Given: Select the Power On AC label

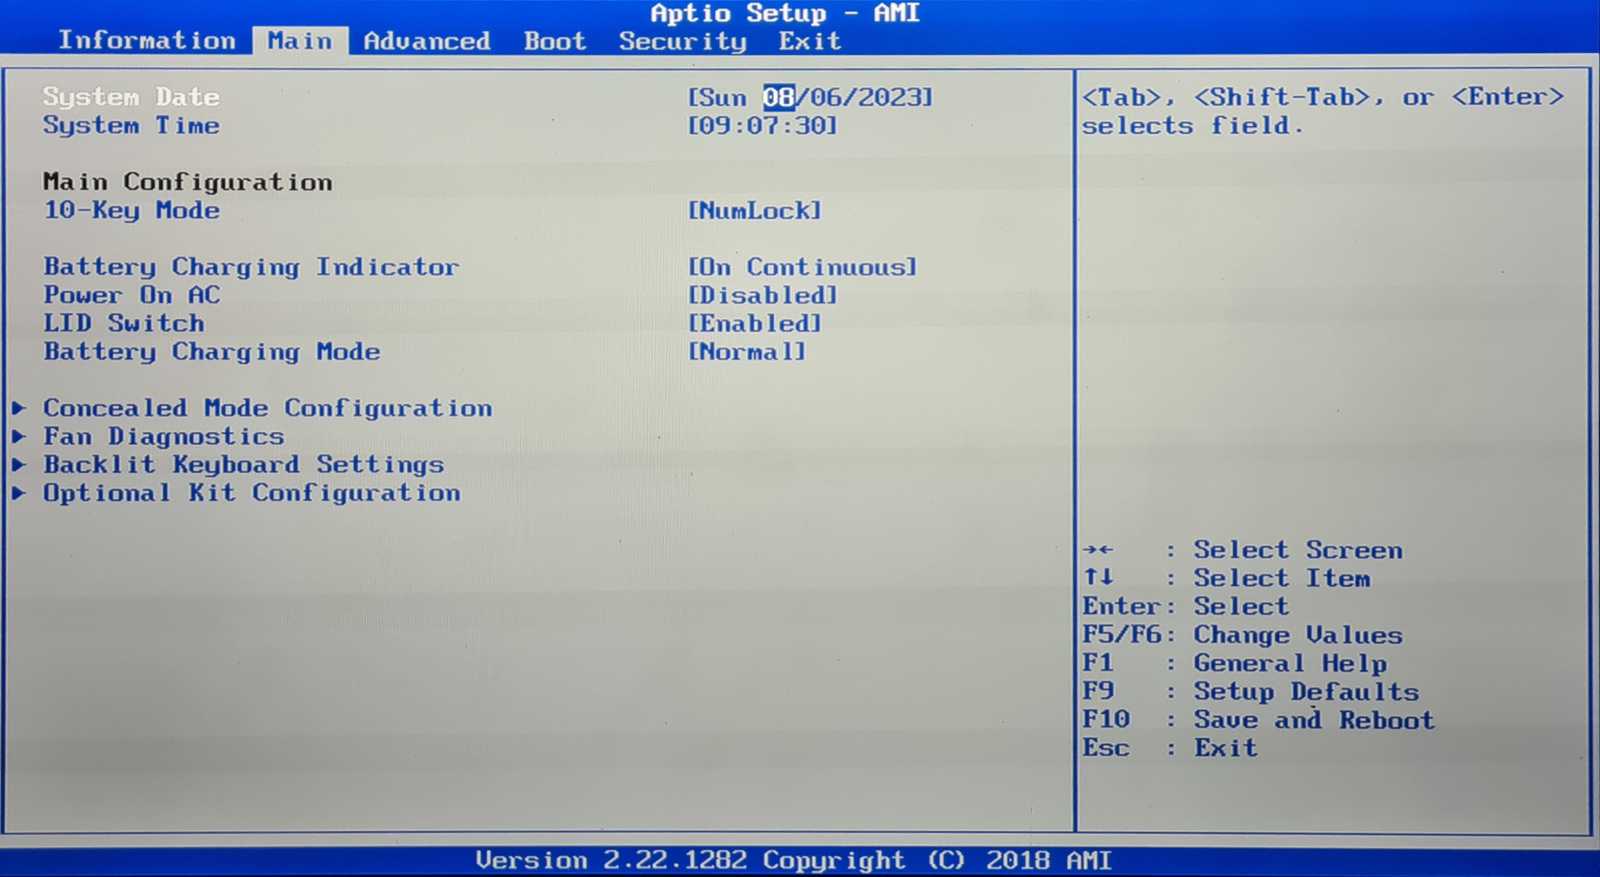Looking at the screenshot, I should (x=132, y=295).
